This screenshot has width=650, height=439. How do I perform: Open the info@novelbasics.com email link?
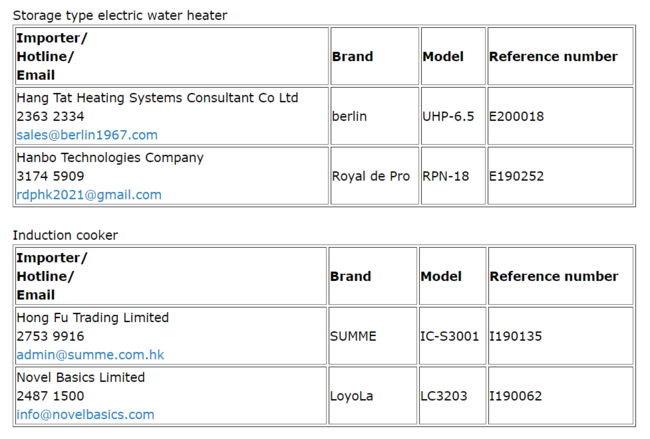pos(85,414)
